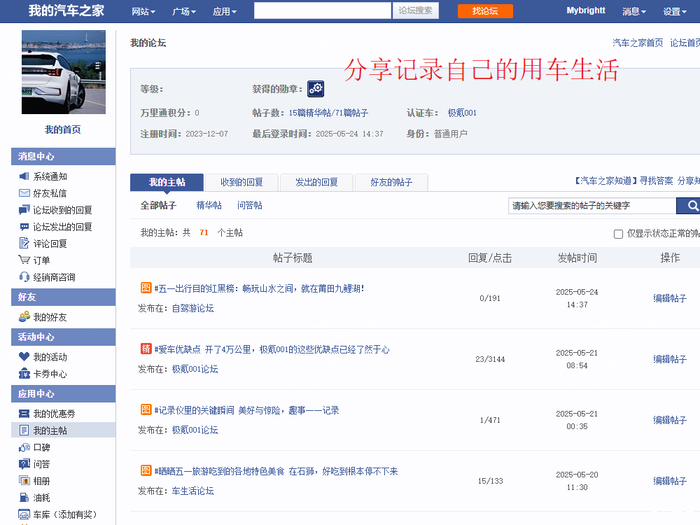Click the My Friends people icon

pos(25,317)
